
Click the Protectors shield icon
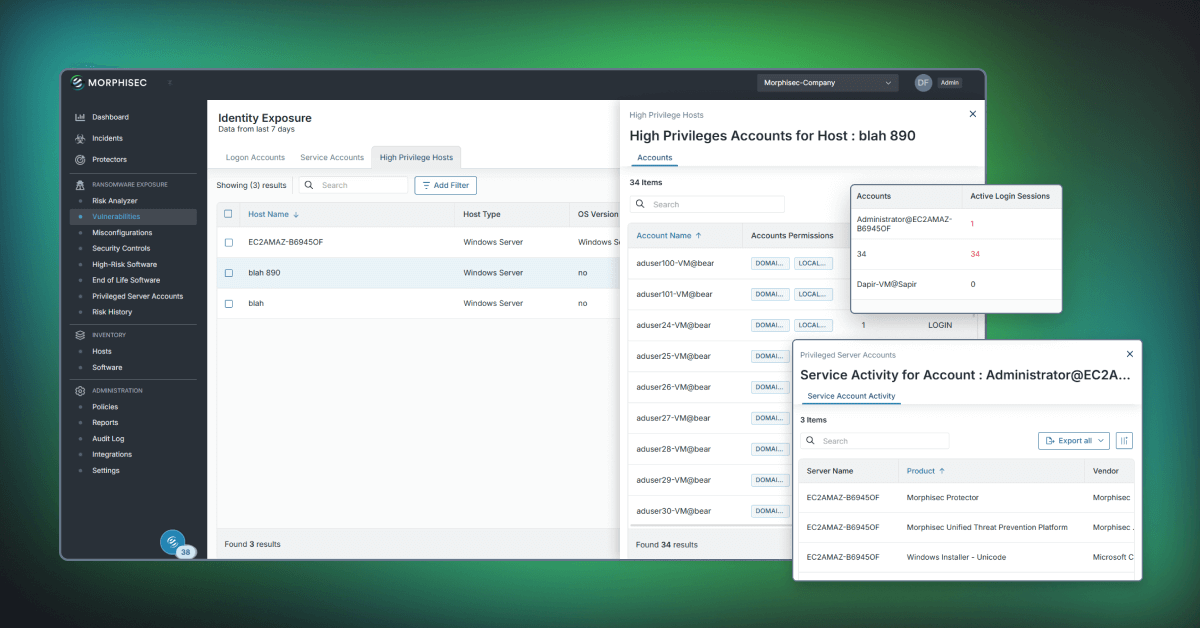(x=80, y=159)
